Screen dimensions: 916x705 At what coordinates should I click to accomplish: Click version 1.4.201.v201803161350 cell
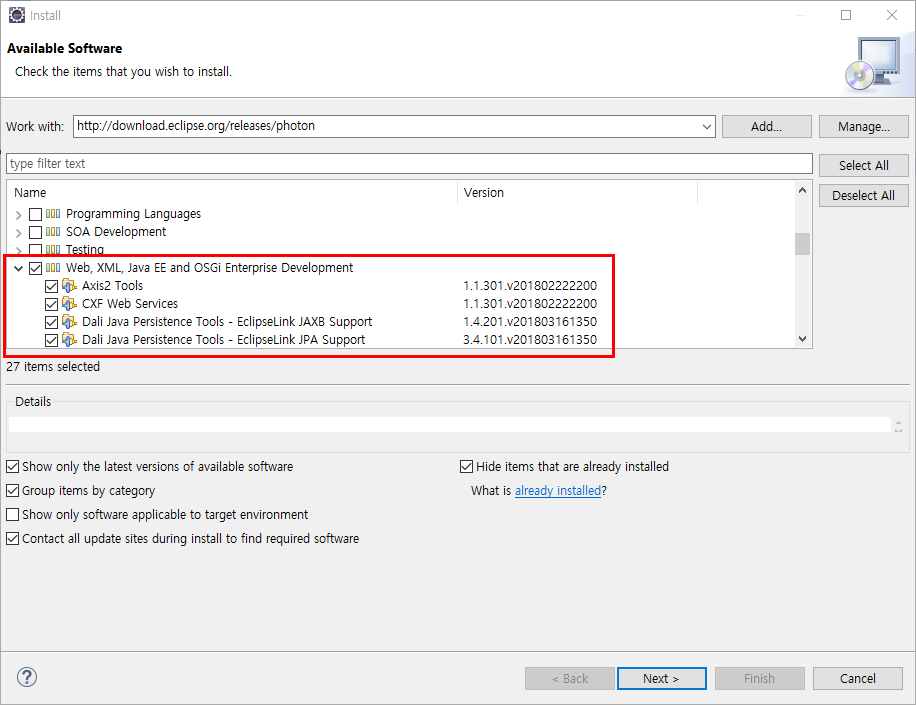[530, 322]
